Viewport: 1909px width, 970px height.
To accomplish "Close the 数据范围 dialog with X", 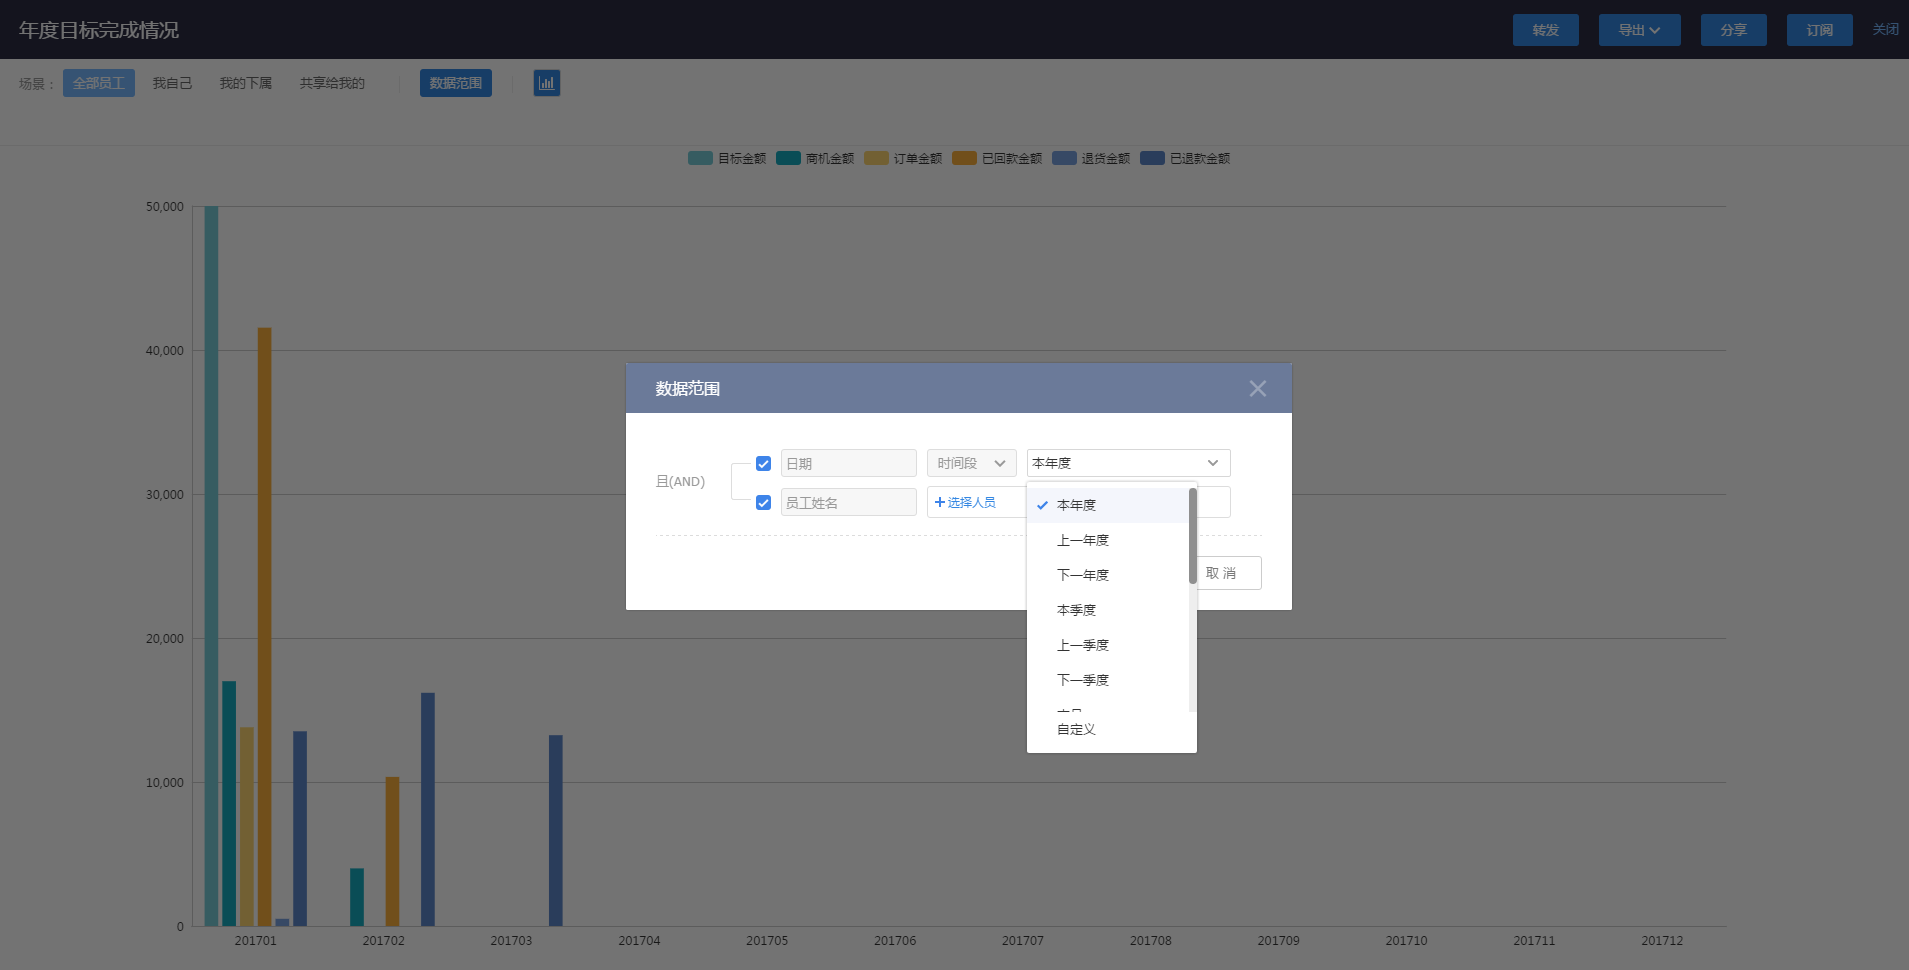I will [1257, 389].
